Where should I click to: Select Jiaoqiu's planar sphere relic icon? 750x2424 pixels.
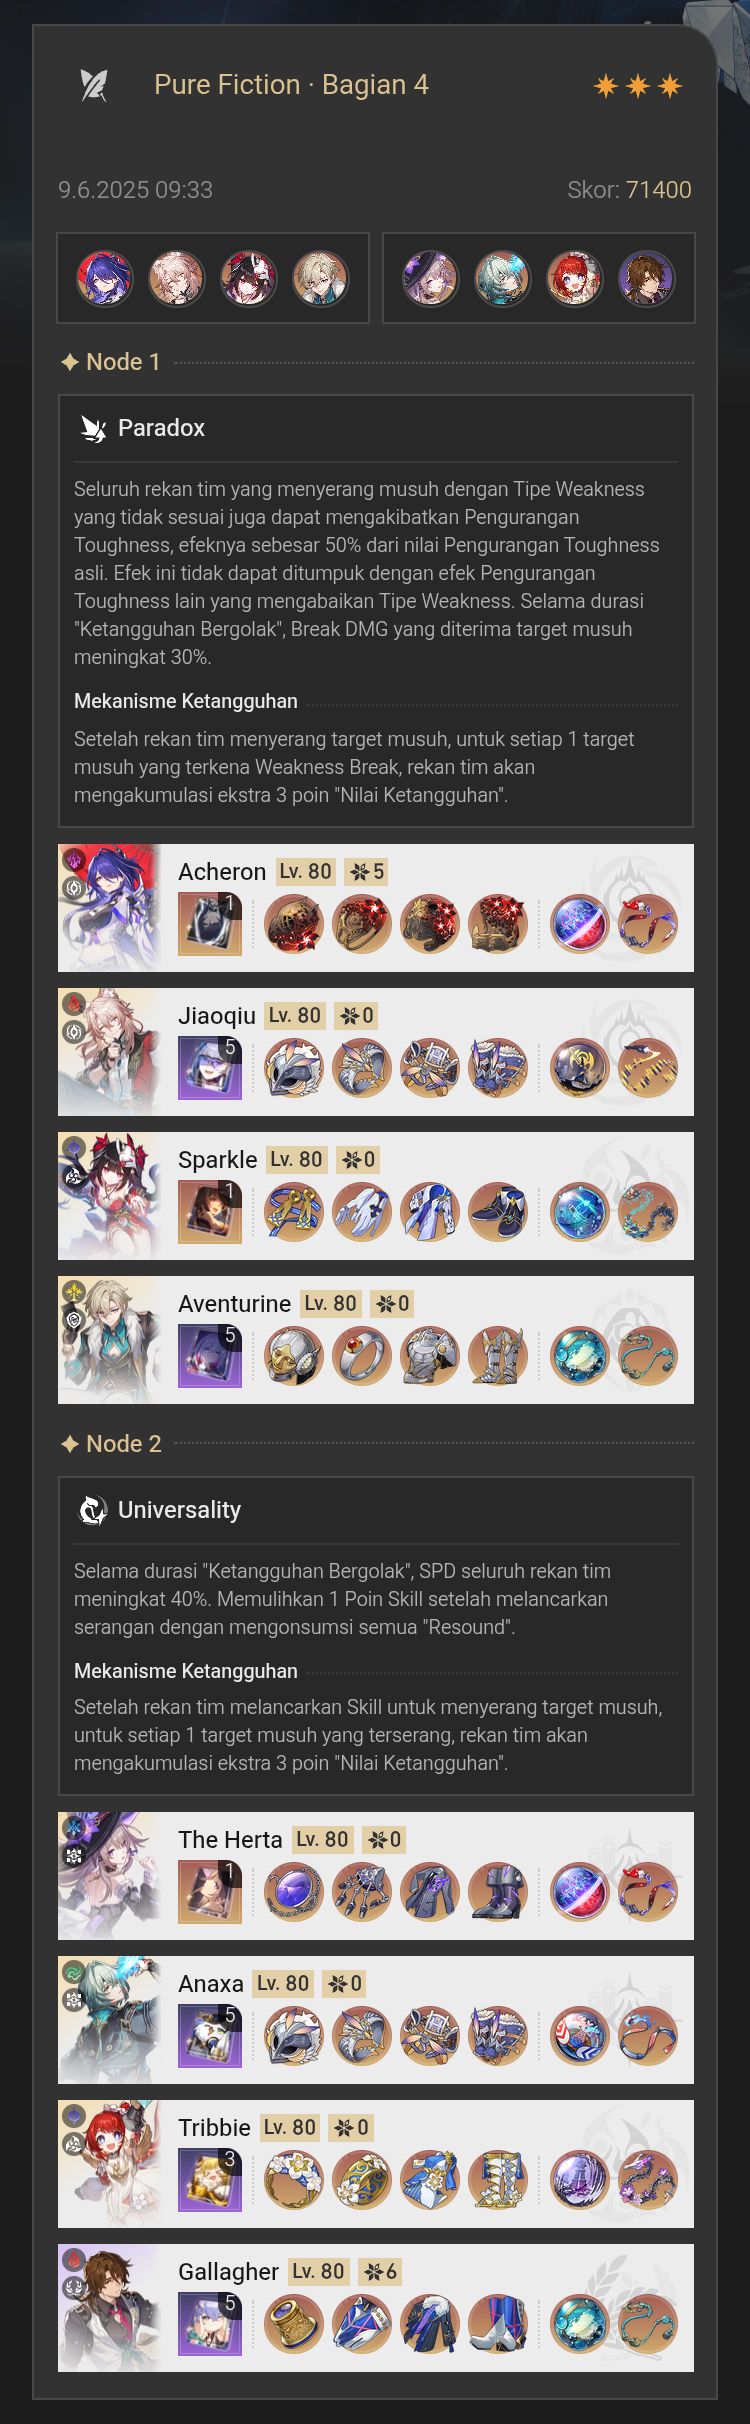point(579,1067)
